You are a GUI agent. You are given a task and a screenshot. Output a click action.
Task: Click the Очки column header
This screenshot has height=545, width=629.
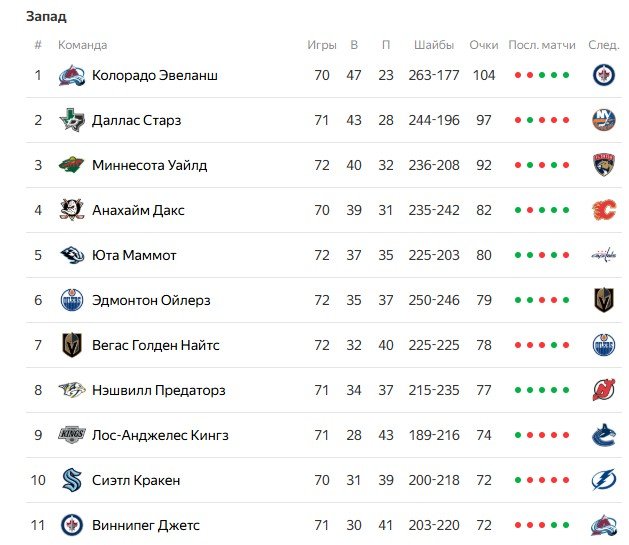(483, 45)
